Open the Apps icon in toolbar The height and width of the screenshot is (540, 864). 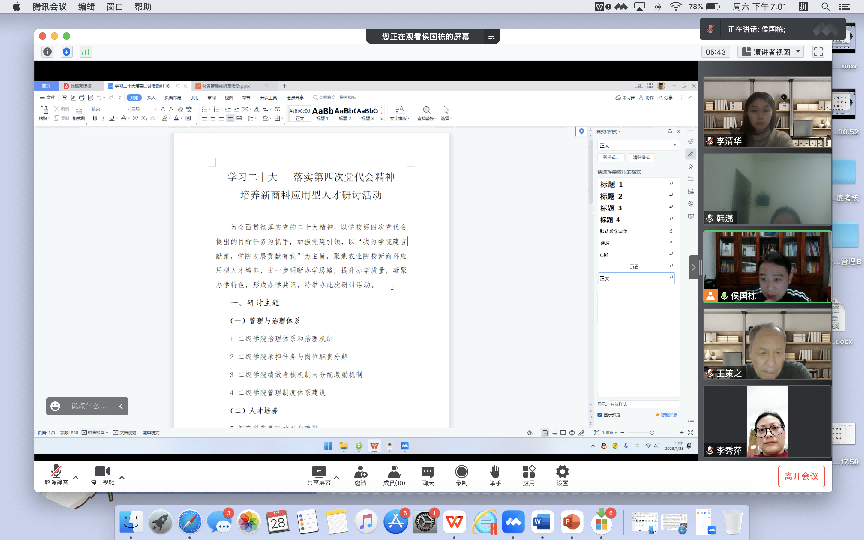[528, 472]
